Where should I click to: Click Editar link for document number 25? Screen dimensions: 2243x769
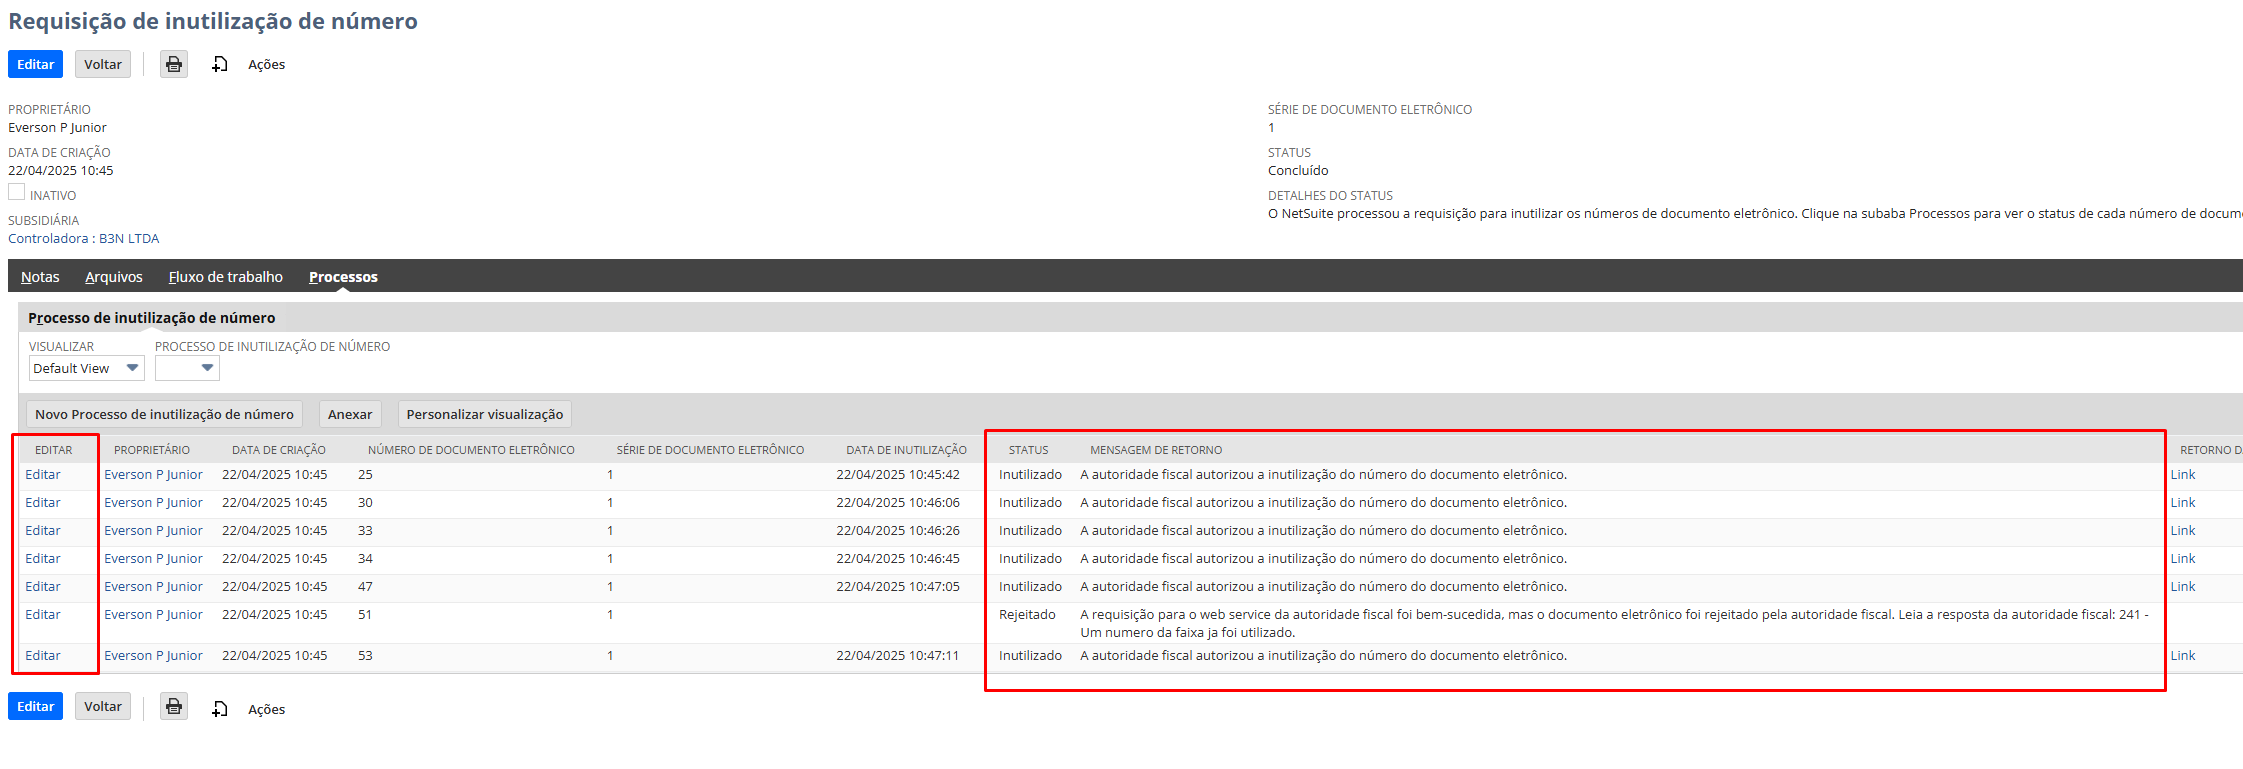[43, 475]
